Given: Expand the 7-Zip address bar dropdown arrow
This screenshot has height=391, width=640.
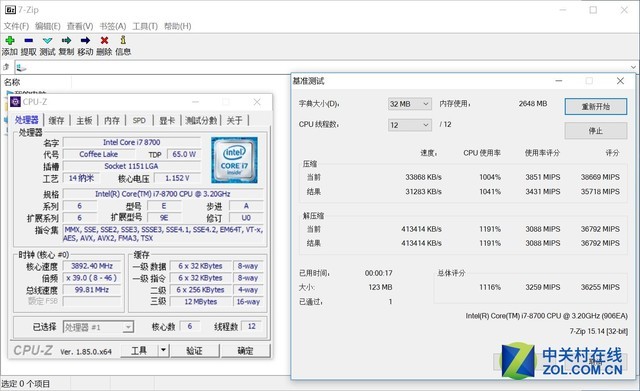Looking at the screenshot, I should (x=633, y=67).
